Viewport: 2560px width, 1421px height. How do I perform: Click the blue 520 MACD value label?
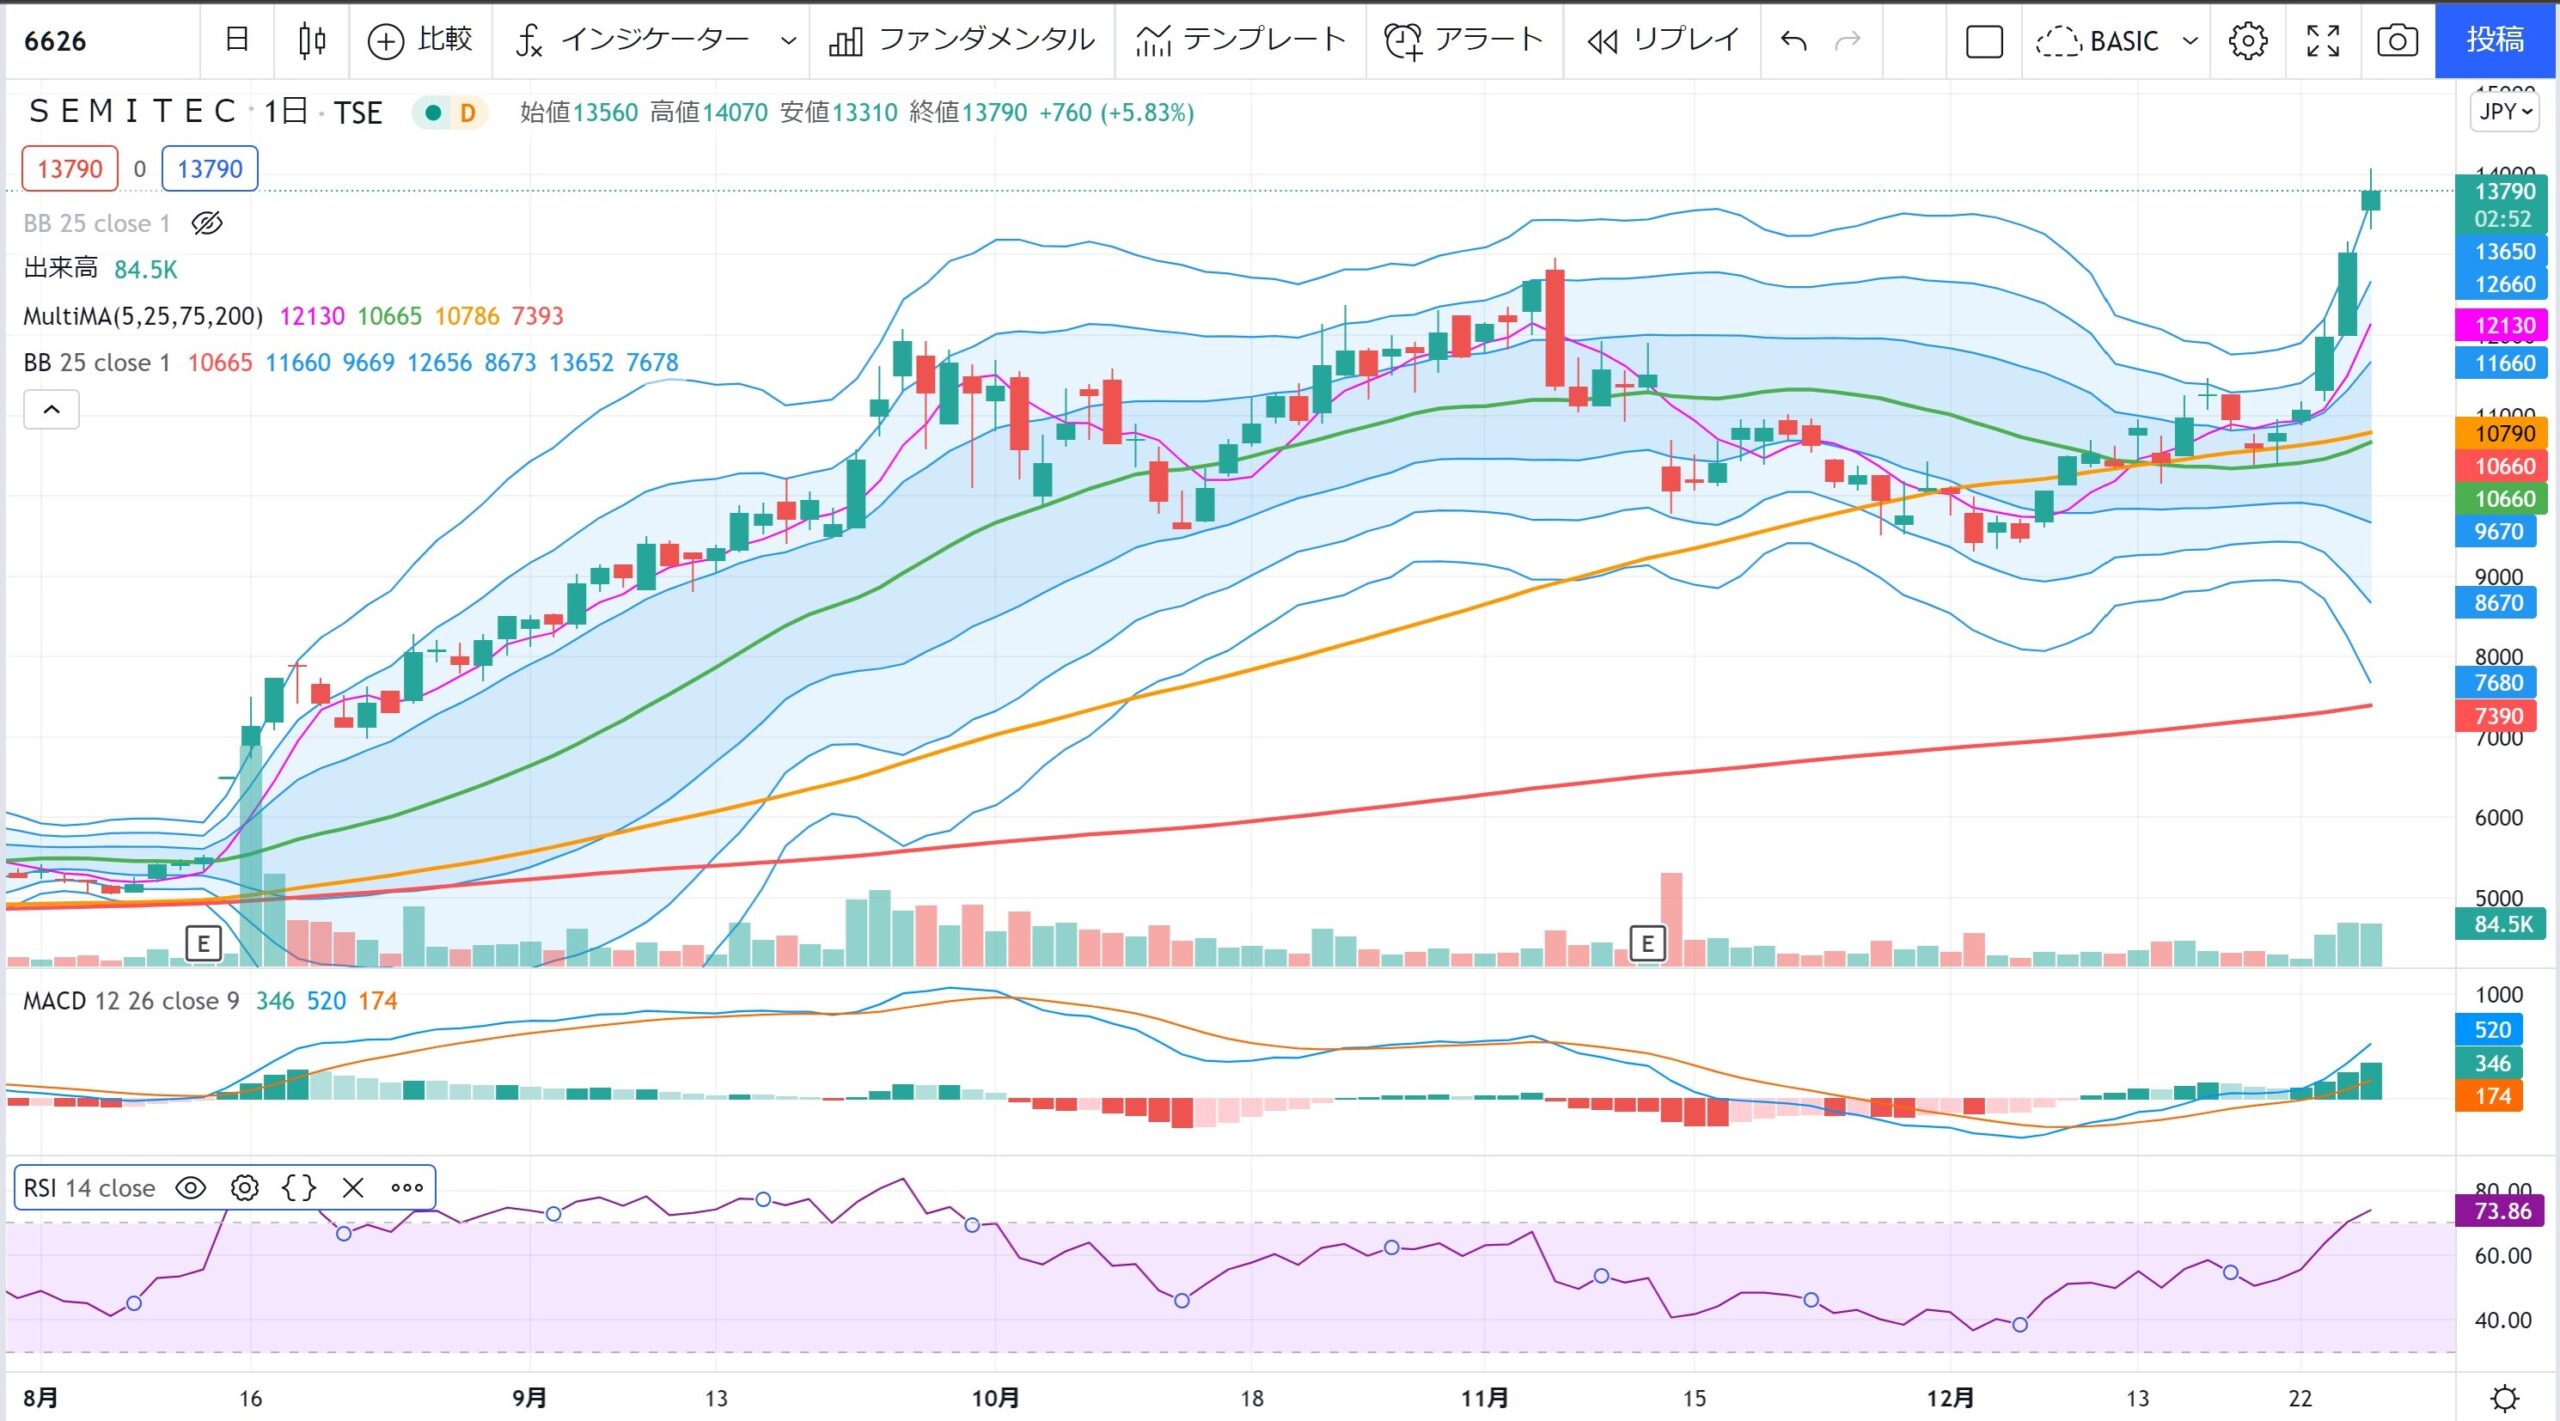[x=2491, y=1030]
